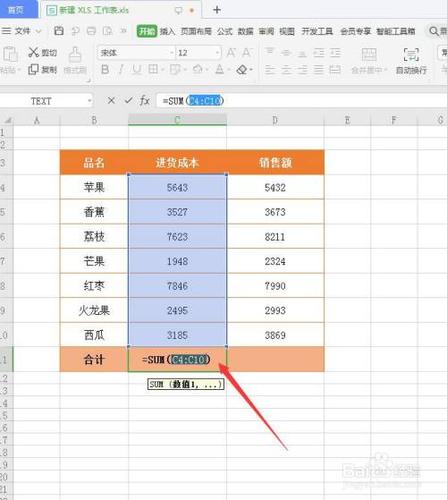Open the 智能工具箱 tab

(x=396, y=31)
